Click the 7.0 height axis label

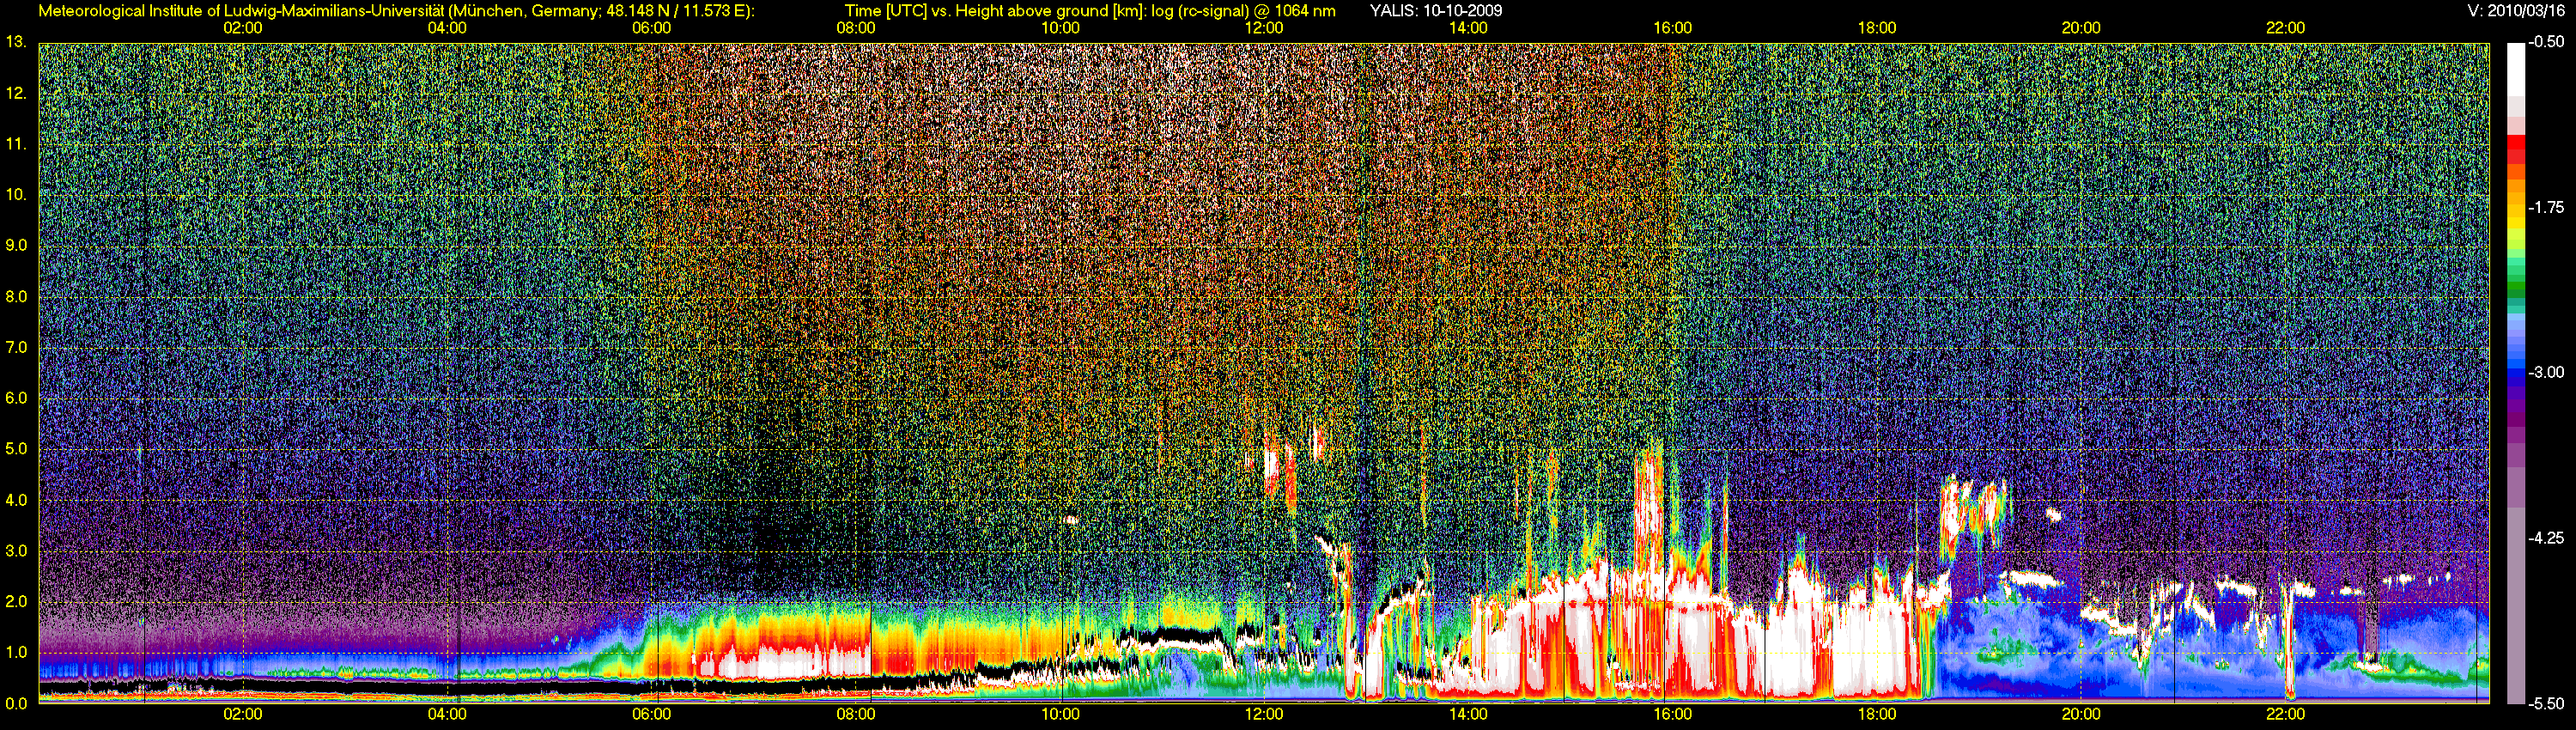16,348
